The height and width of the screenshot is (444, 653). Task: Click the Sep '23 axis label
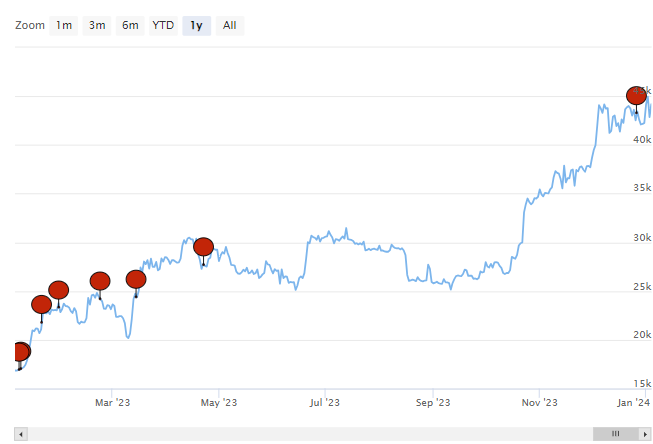click(x=433, y=403)
